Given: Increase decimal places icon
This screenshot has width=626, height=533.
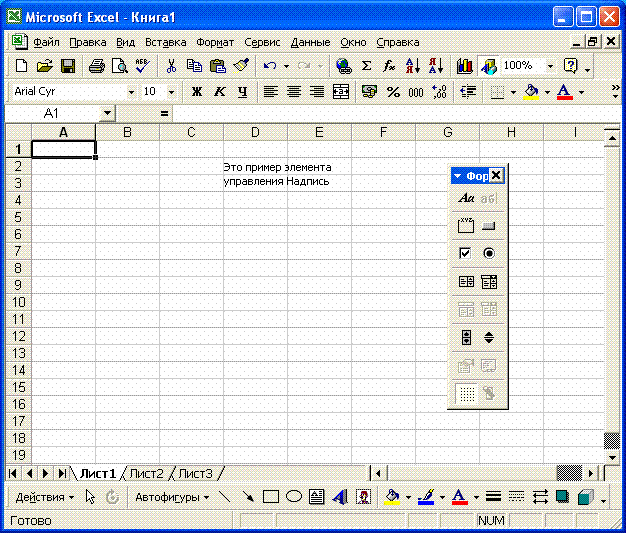Looking at the screenshot, I should (x=439, y=92).
